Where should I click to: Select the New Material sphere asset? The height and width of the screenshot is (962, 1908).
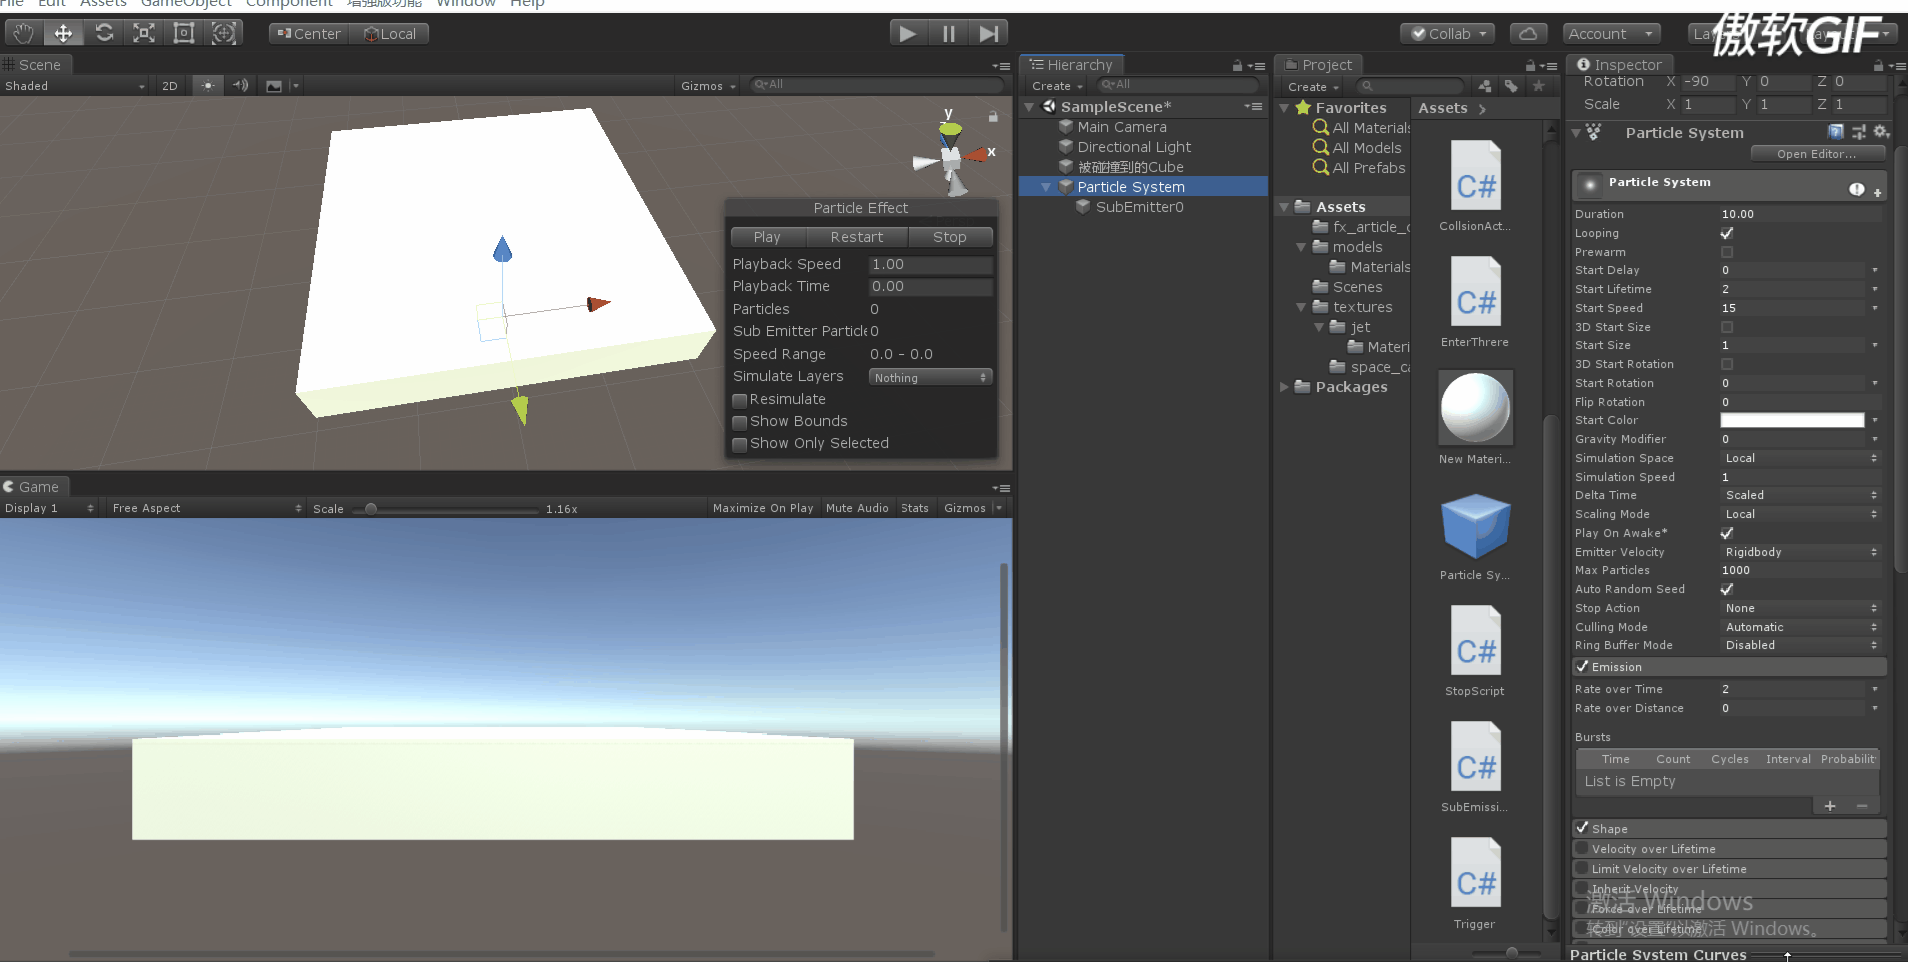1475,417
